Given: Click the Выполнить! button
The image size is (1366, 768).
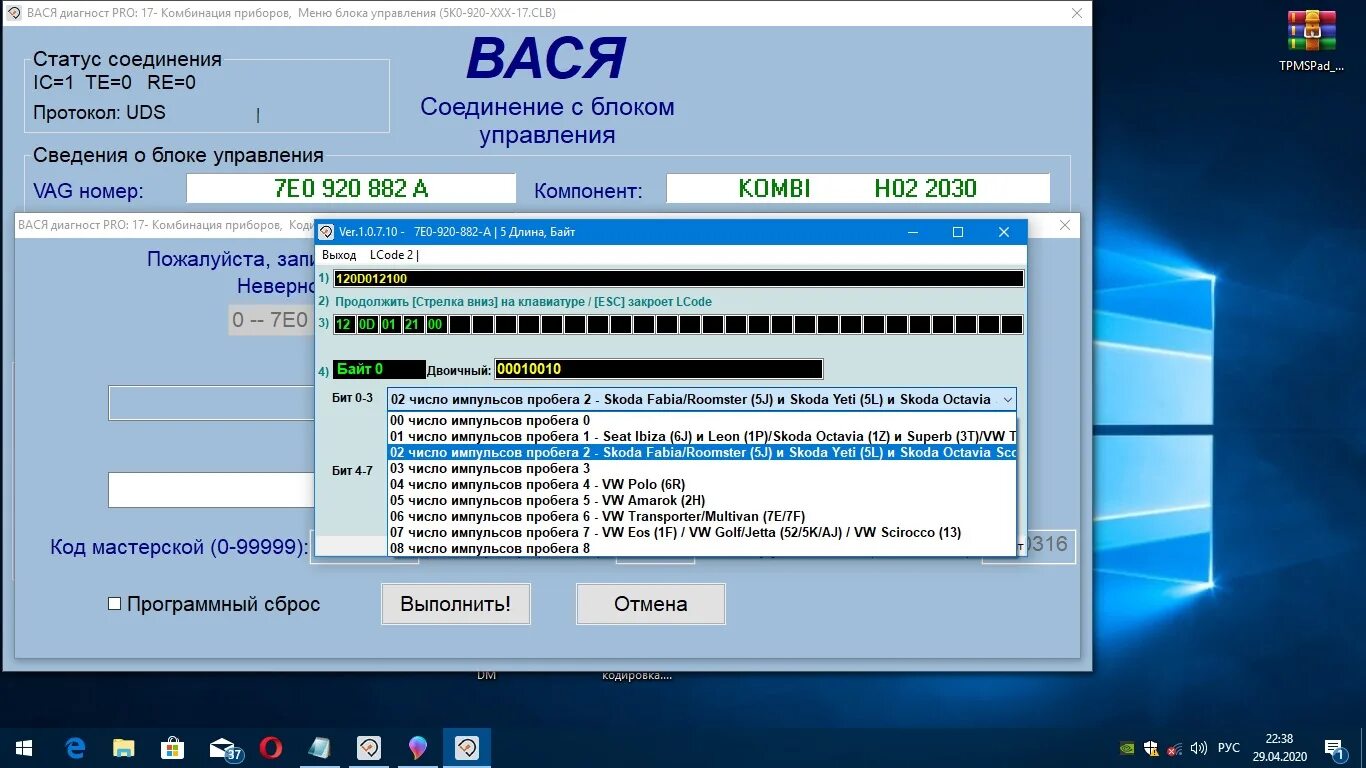Looking at the screenshot, I should click(x=456, y=604).
